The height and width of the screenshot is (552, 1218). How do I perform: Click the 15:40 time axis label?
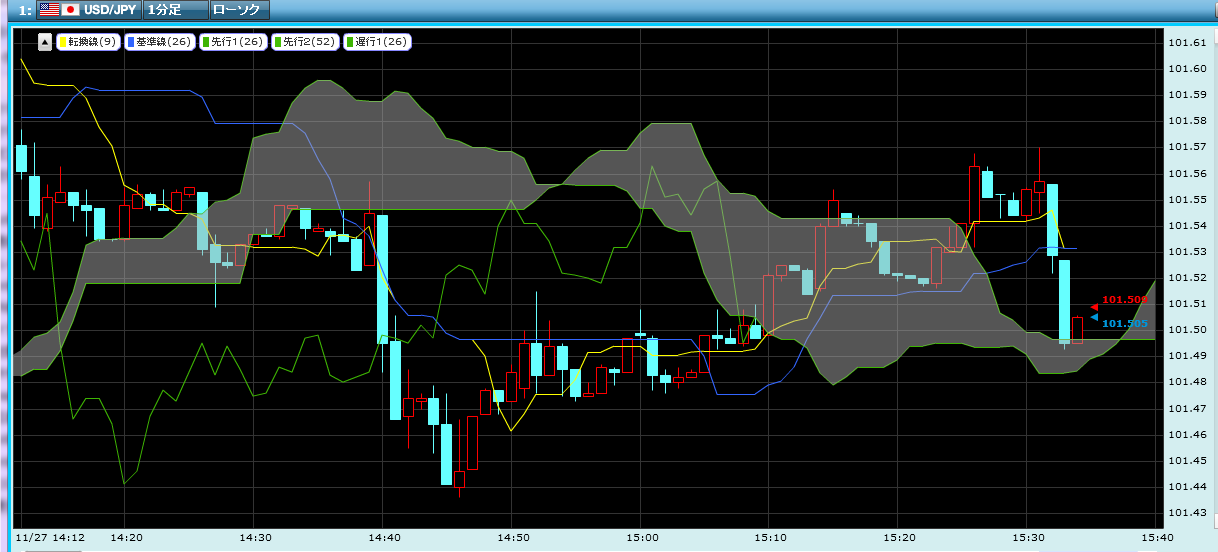1157,537
